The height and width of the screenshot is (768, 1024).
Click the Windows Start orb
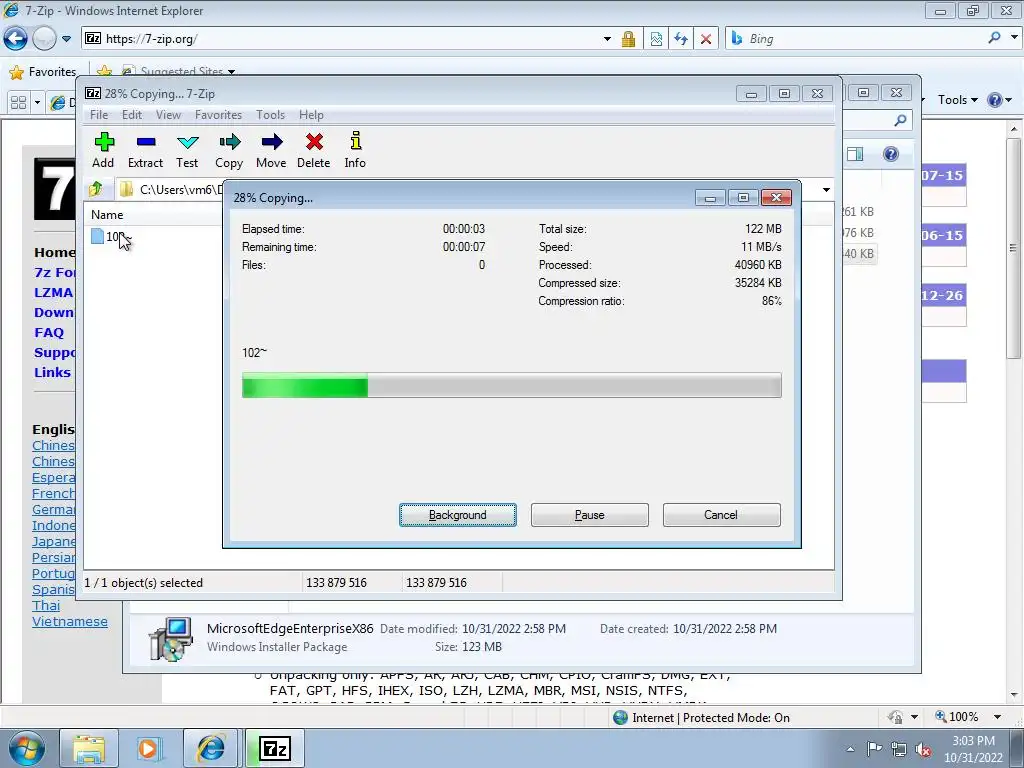point(27,748)
